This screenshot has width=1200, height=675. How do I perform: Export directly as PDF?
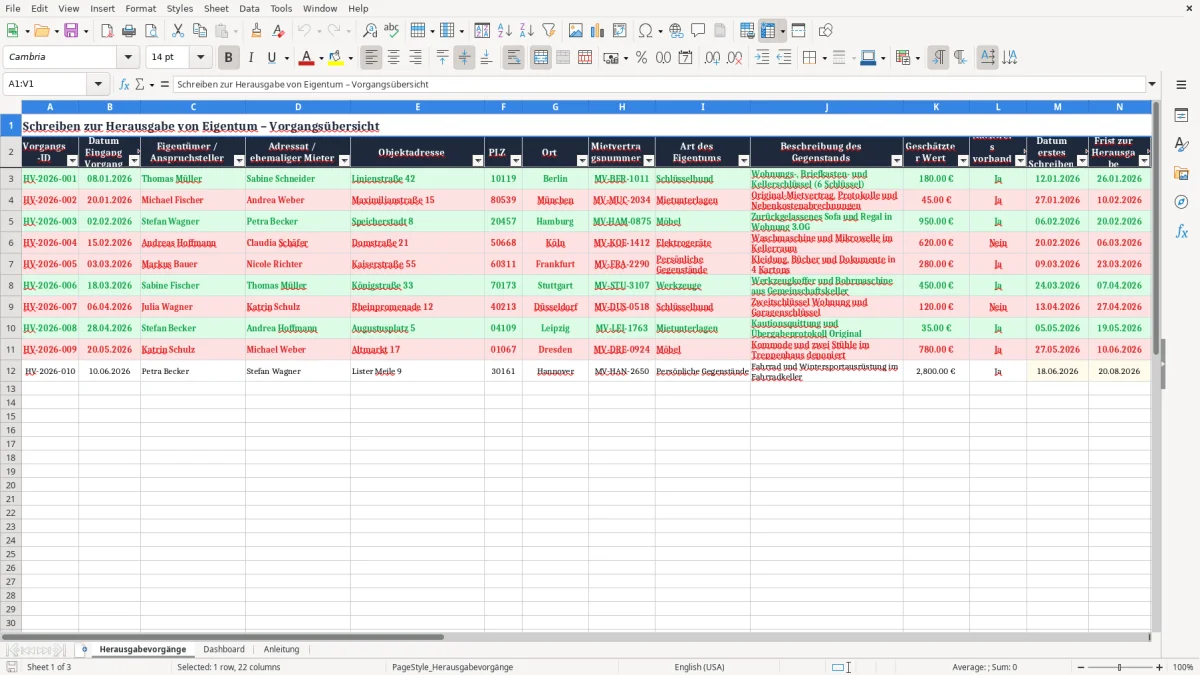pyautogui.click(x=107, y=31)
